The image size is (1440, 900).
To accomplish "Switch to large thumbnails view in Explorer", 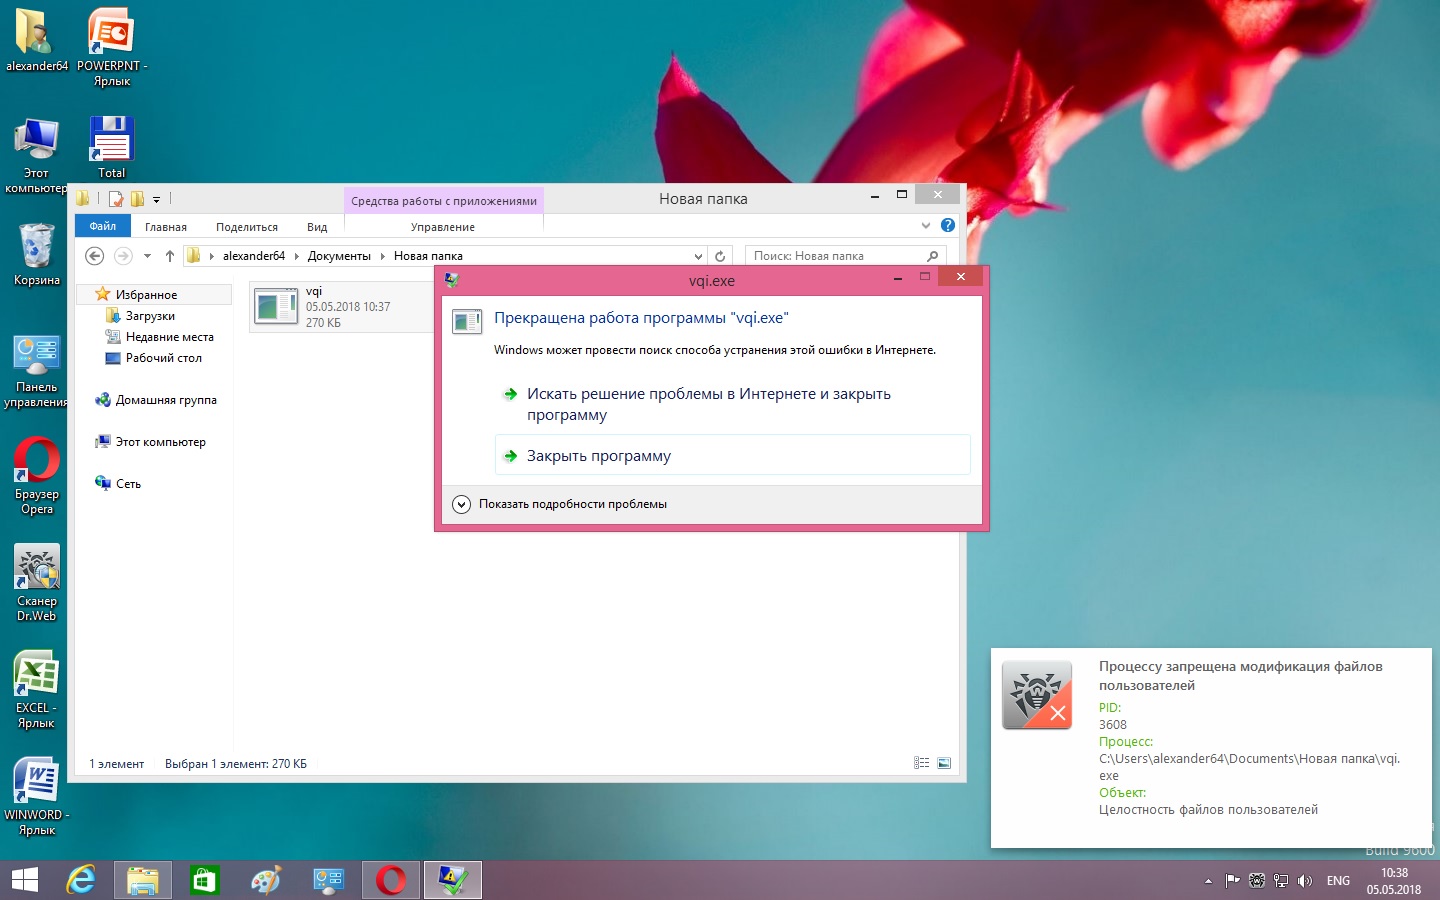I will tap(944, 764).
